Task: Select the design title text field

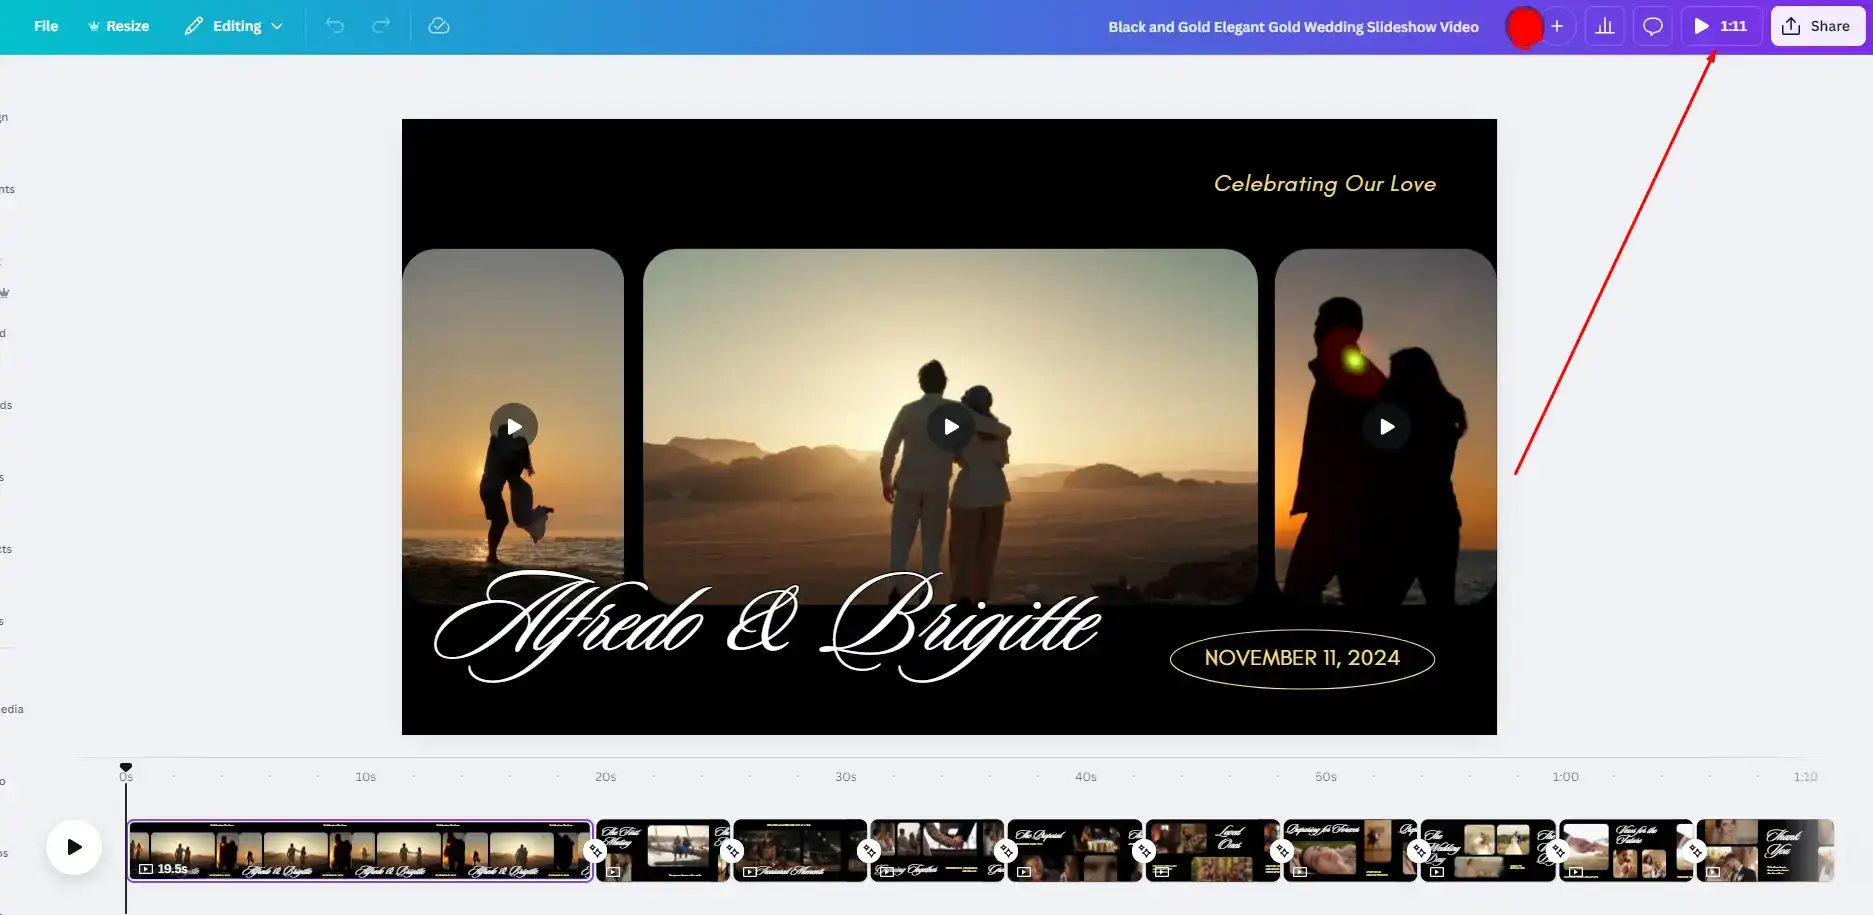Action: [1293, 27]
